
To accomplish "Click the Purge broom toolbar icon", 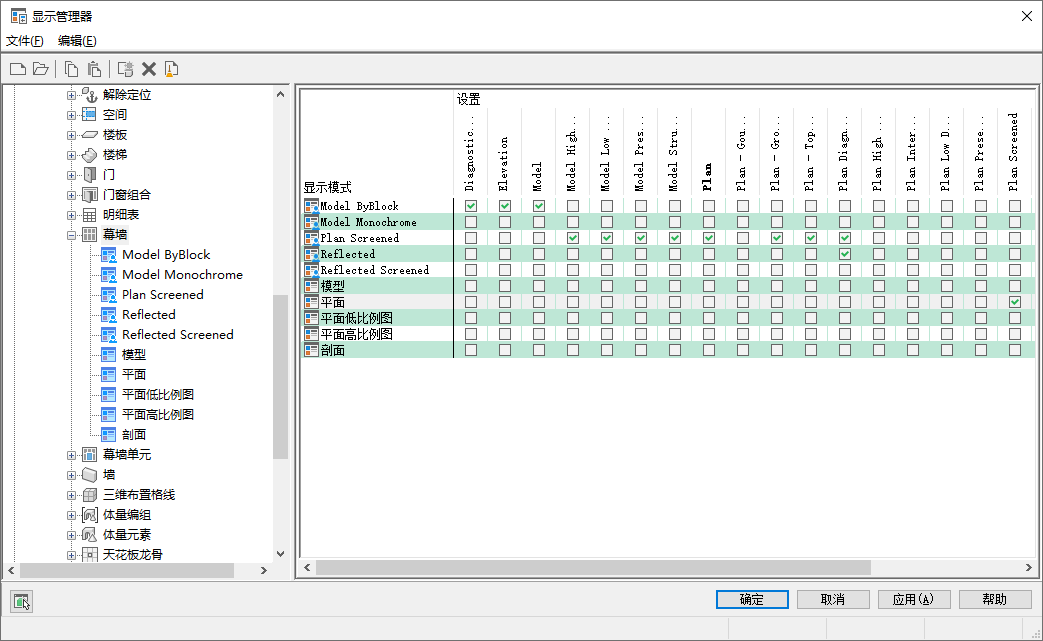I will point(172,69).
